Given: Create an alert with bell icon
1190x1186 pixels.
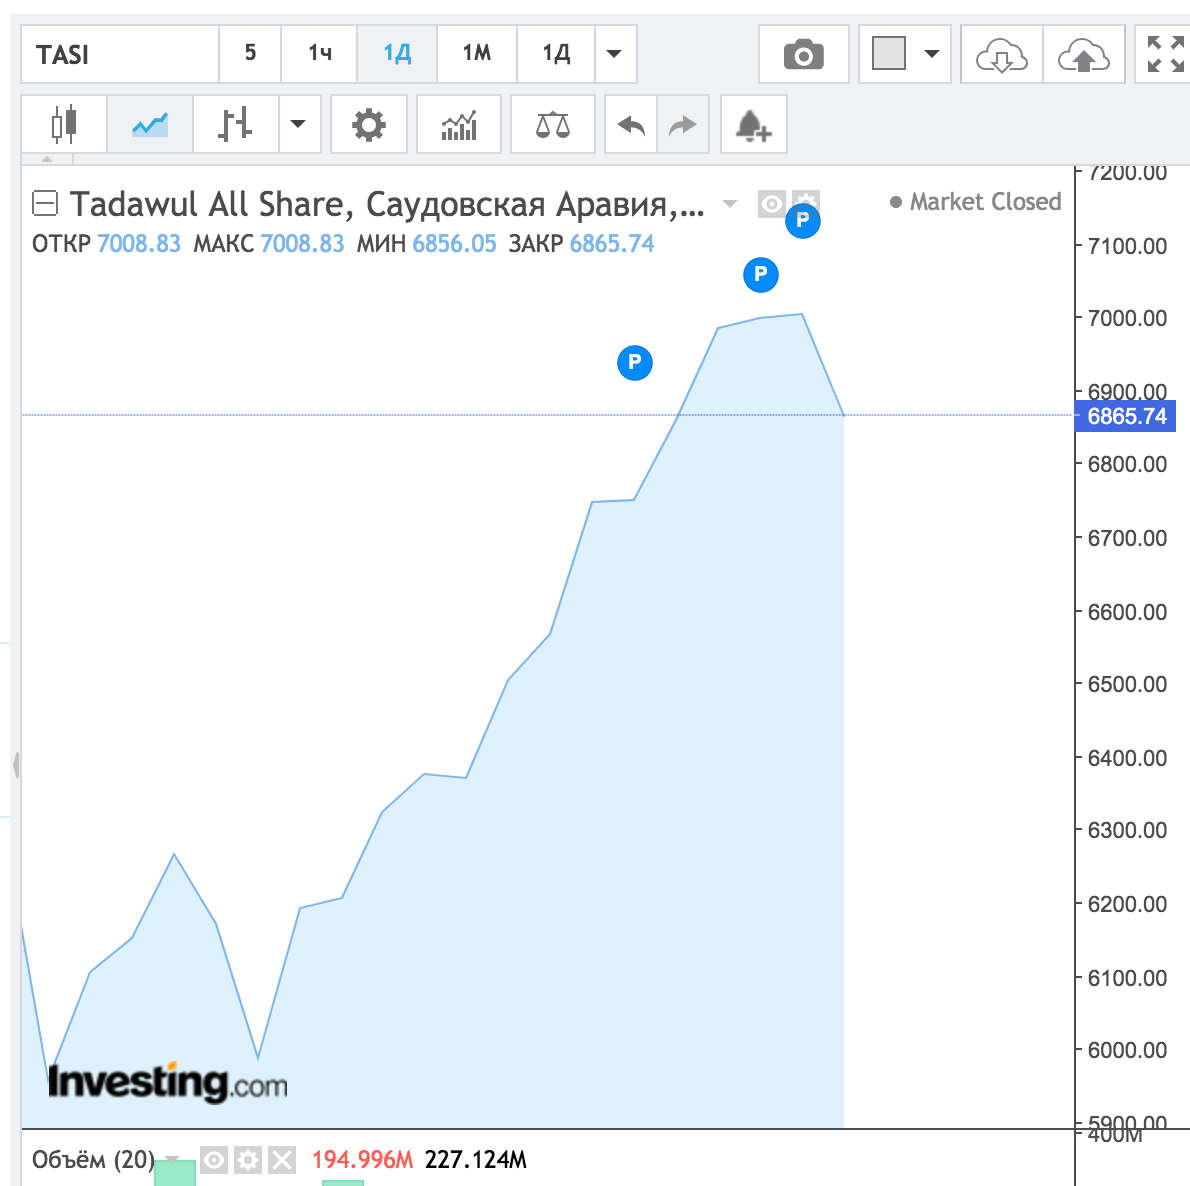Looking at the screenshot, I should click(753, 124).
